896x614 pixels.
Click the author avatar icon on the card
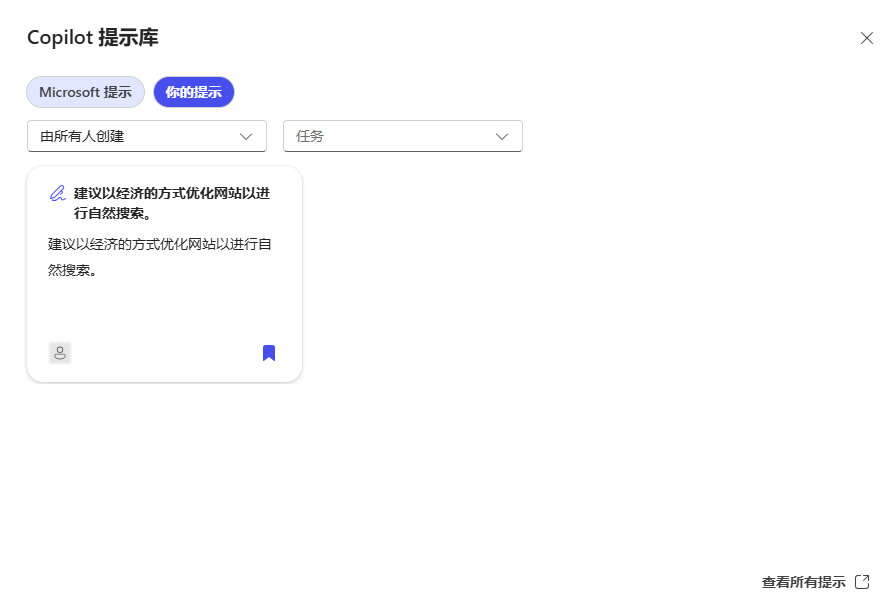click(x=60, y=353)
